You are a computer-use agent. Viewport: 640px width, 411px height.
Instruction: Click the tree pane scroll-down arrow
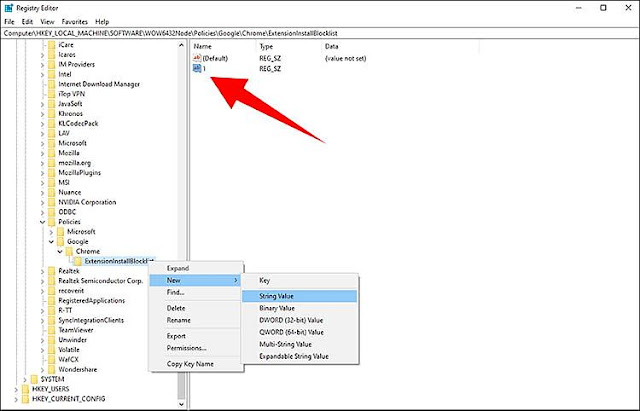182,404
